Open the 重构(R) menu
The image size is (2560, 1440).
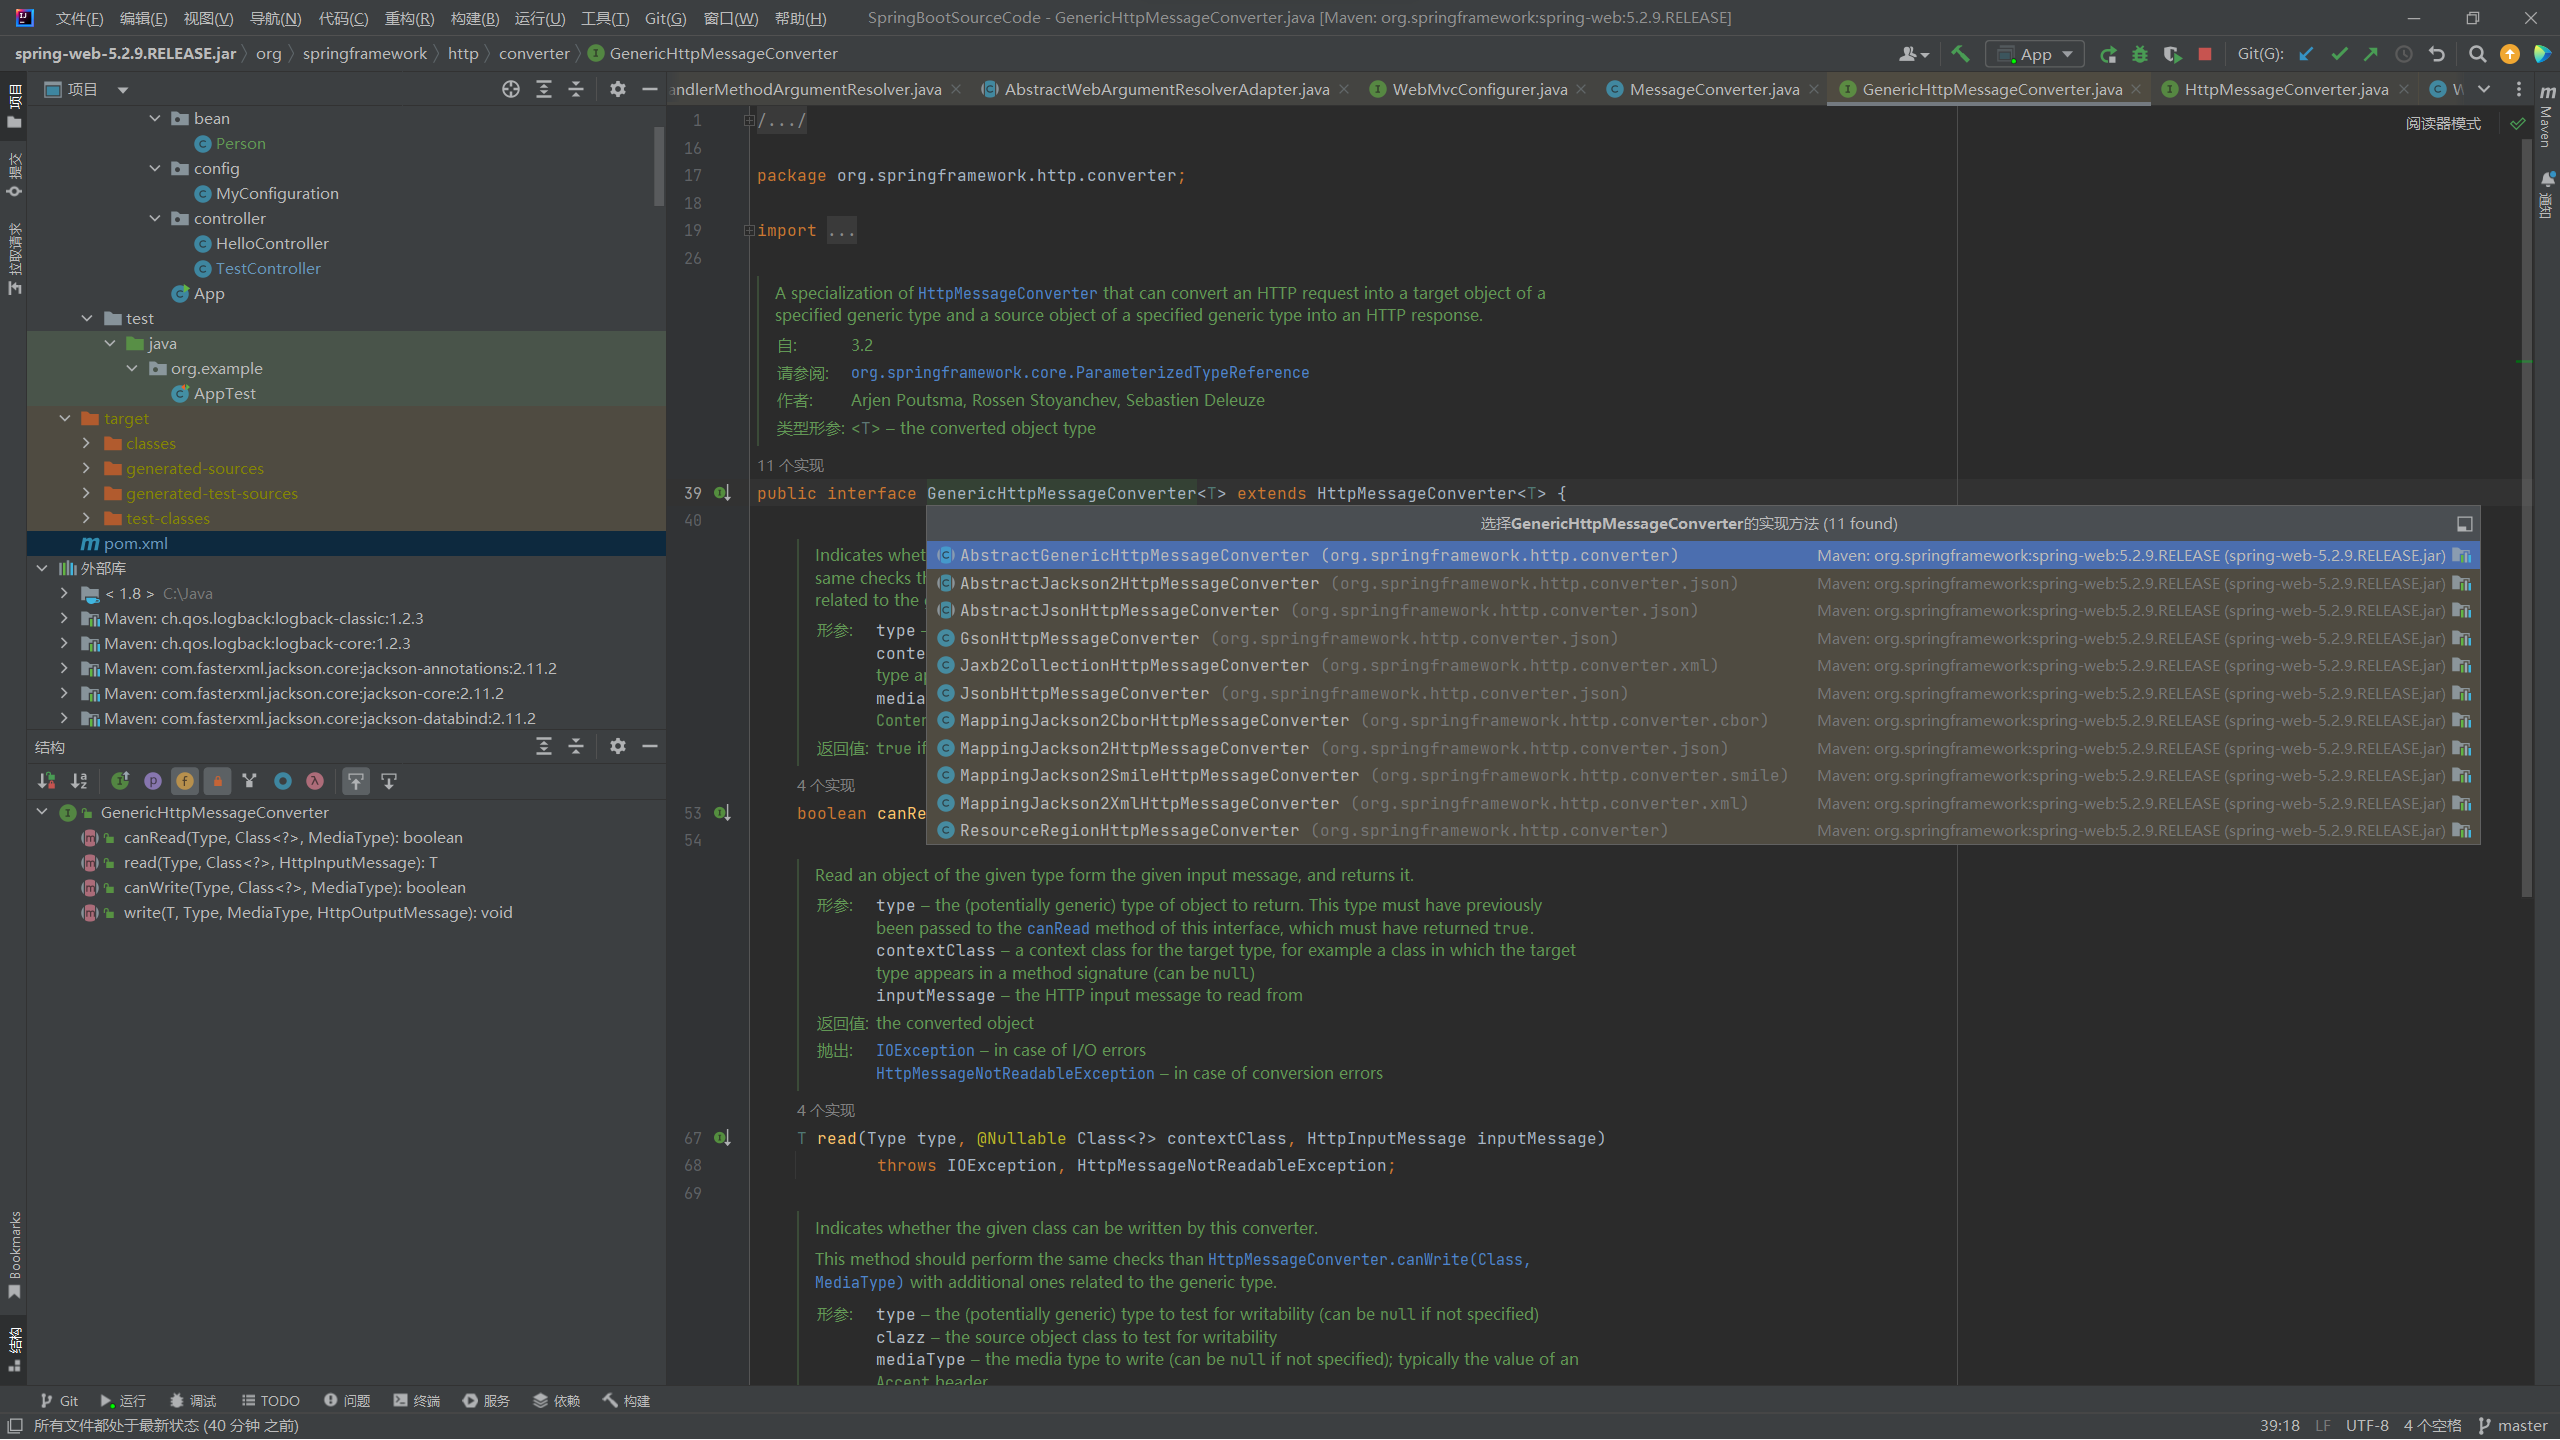coord(409,18)
